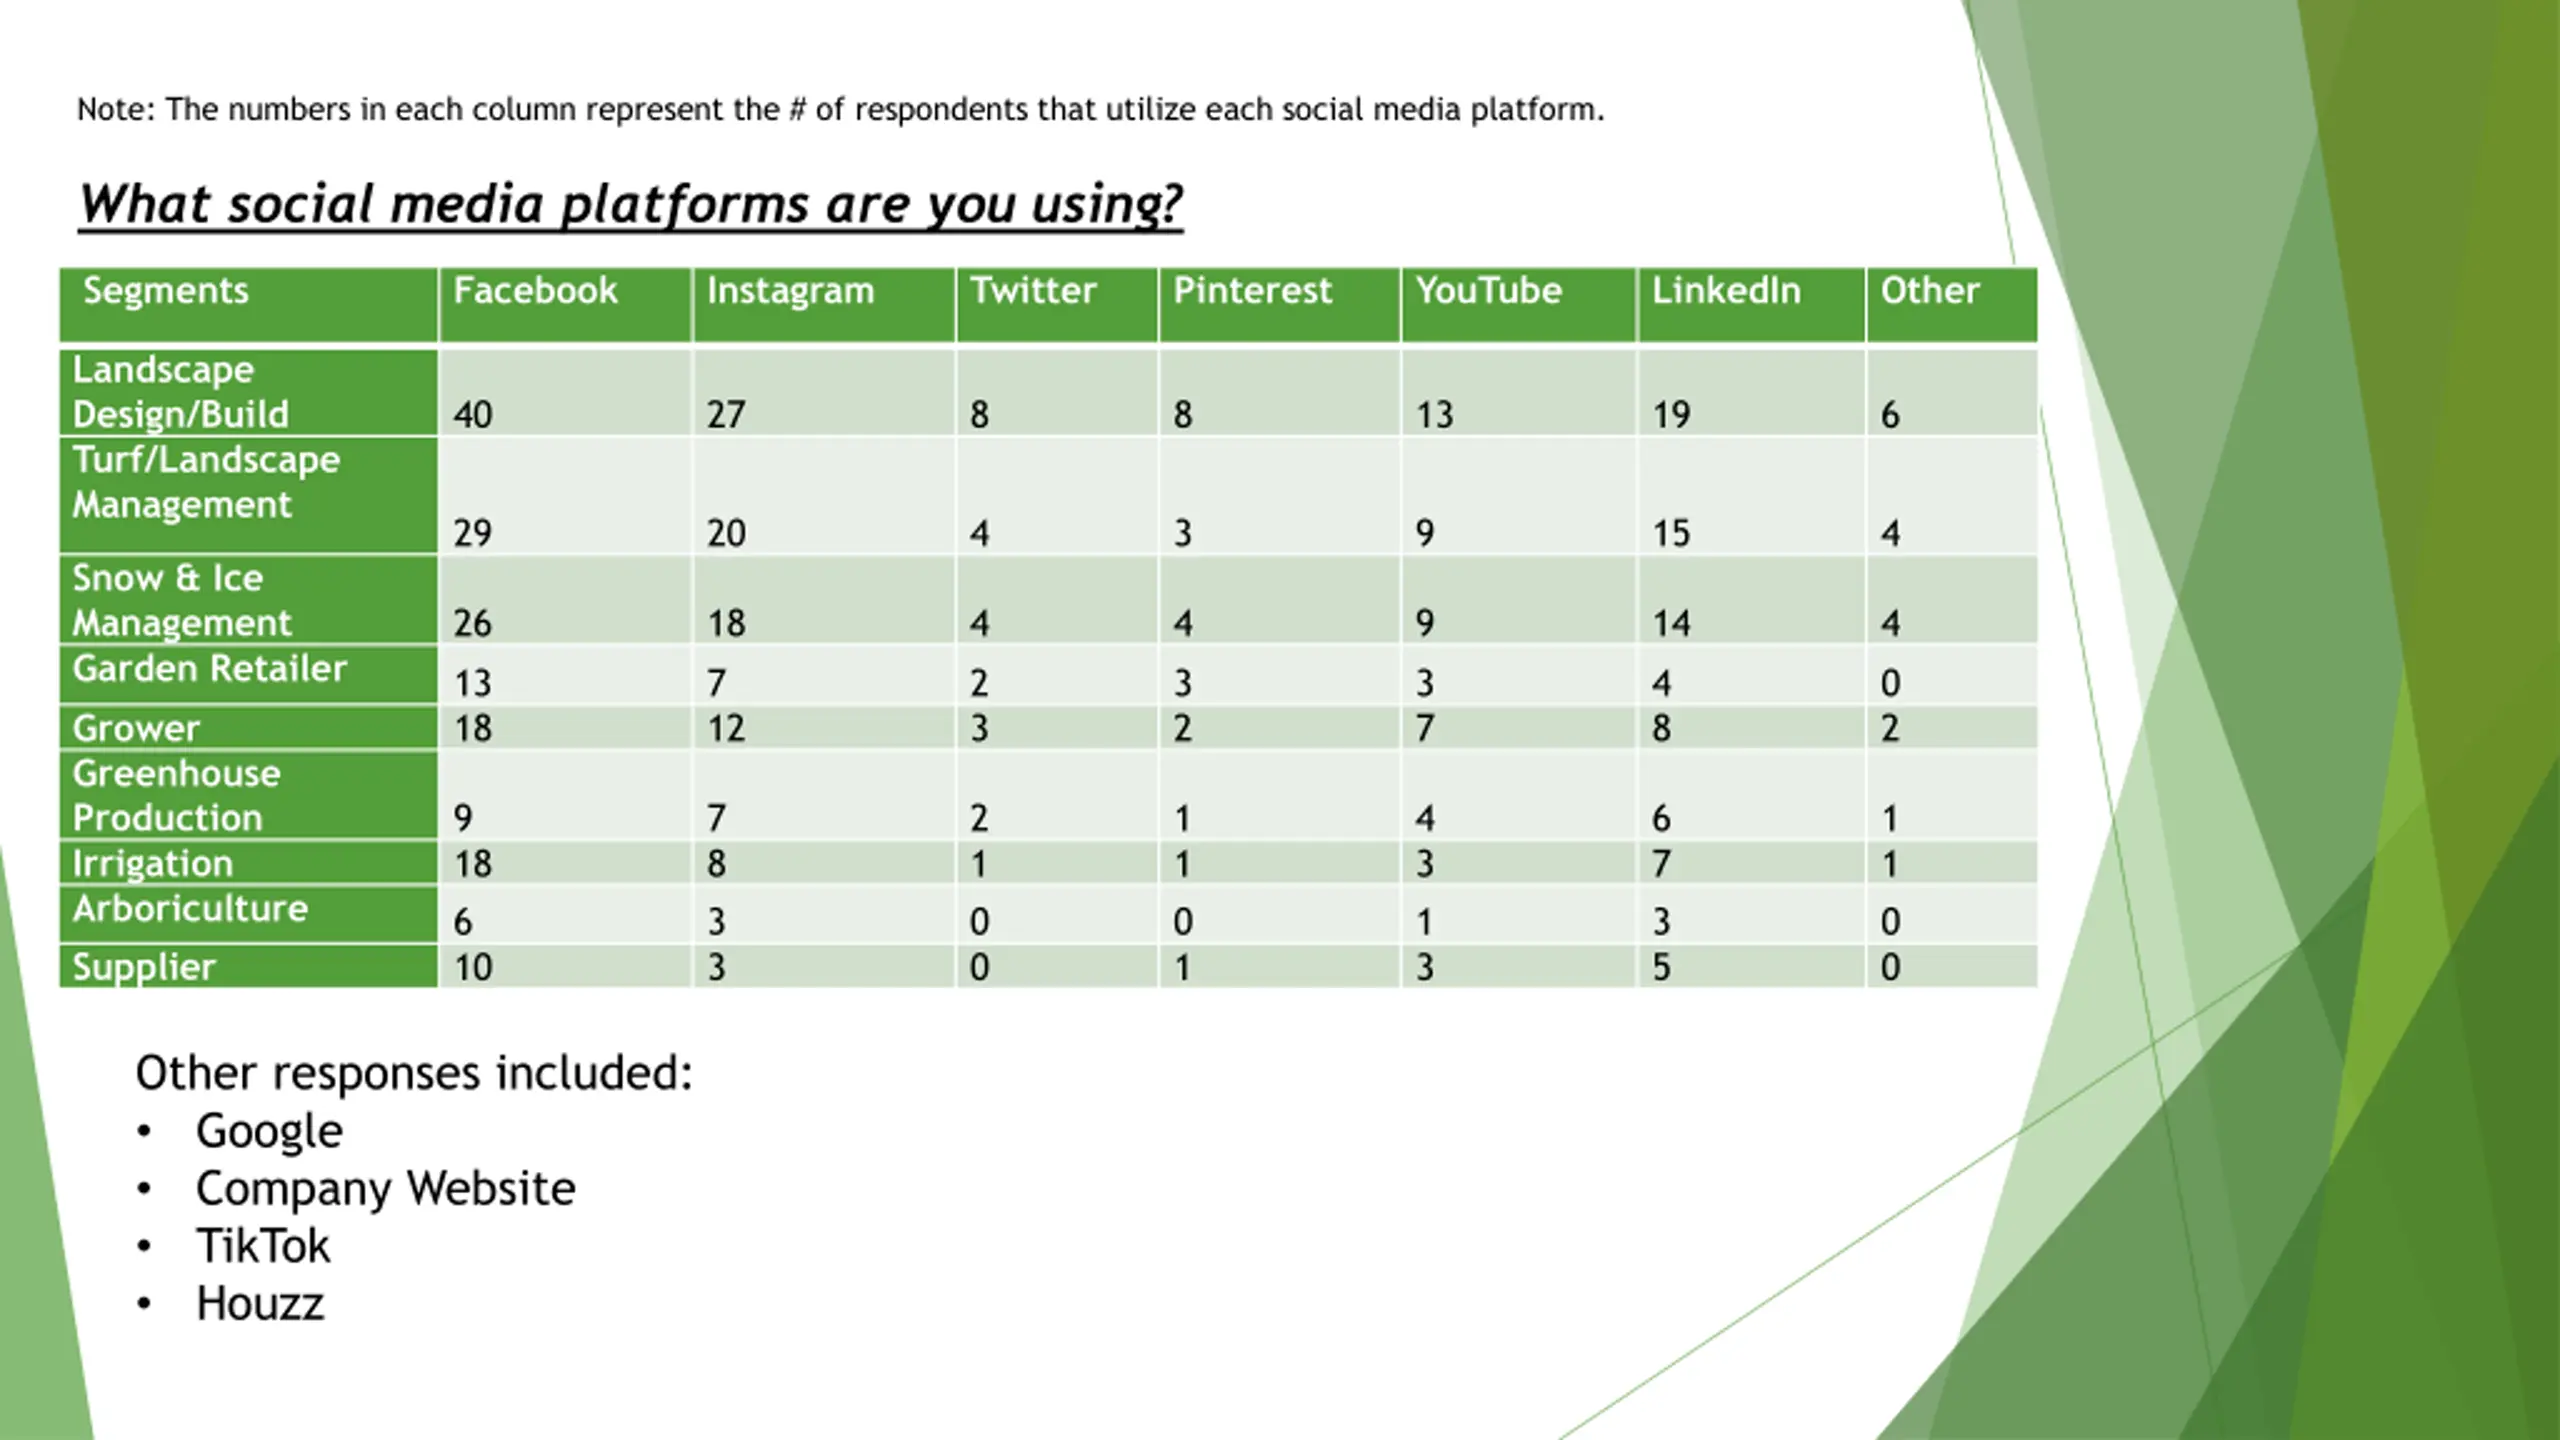2560x1440 pixels.
Task: Click the Pinterest column header
Action: (x=1279, y=304)
